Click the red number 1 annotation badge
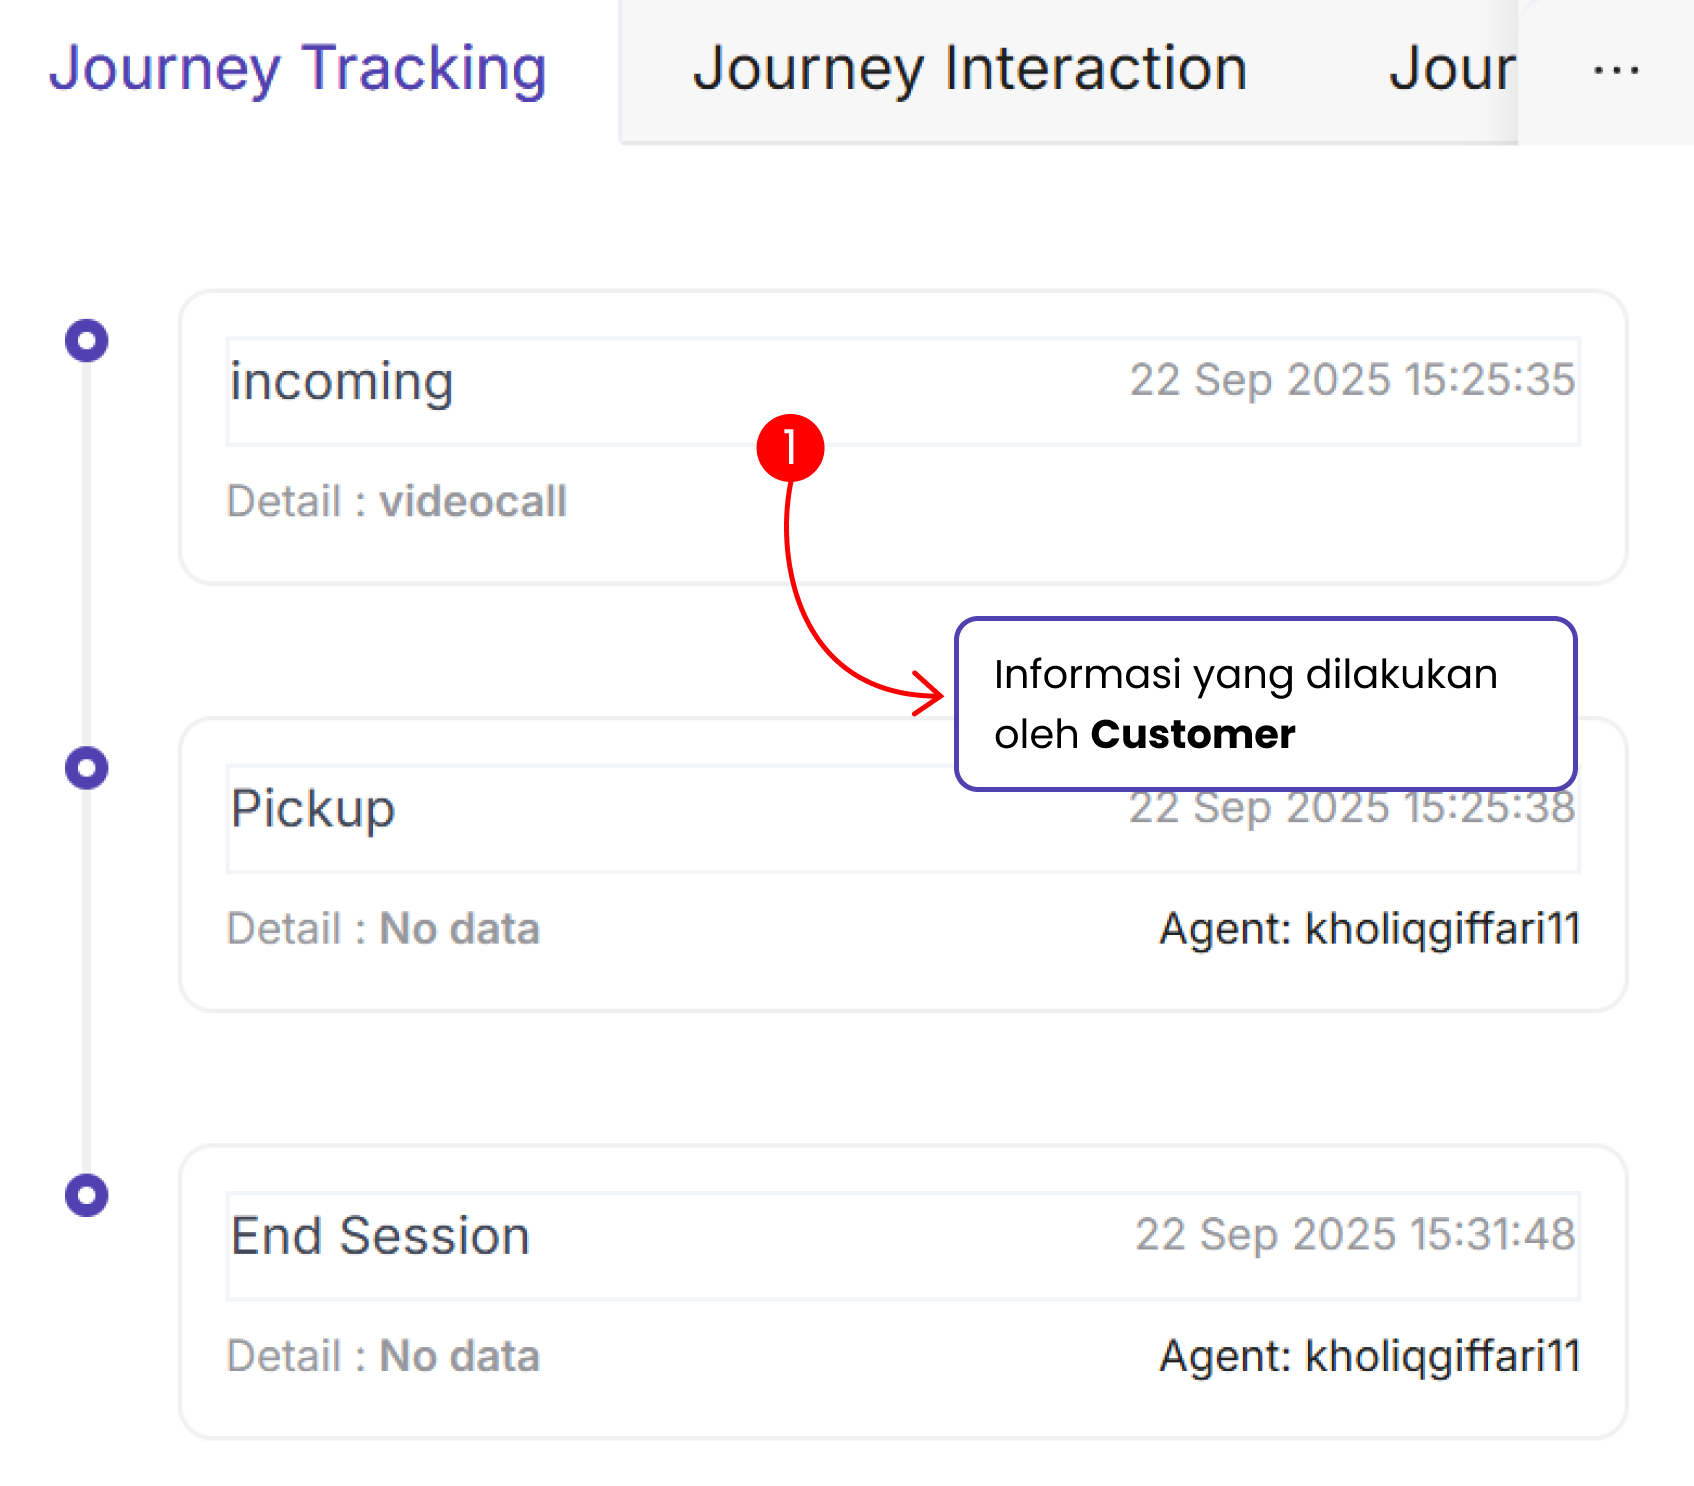The height and width of the screenshot is (1486, 1694). coord(790,447)
